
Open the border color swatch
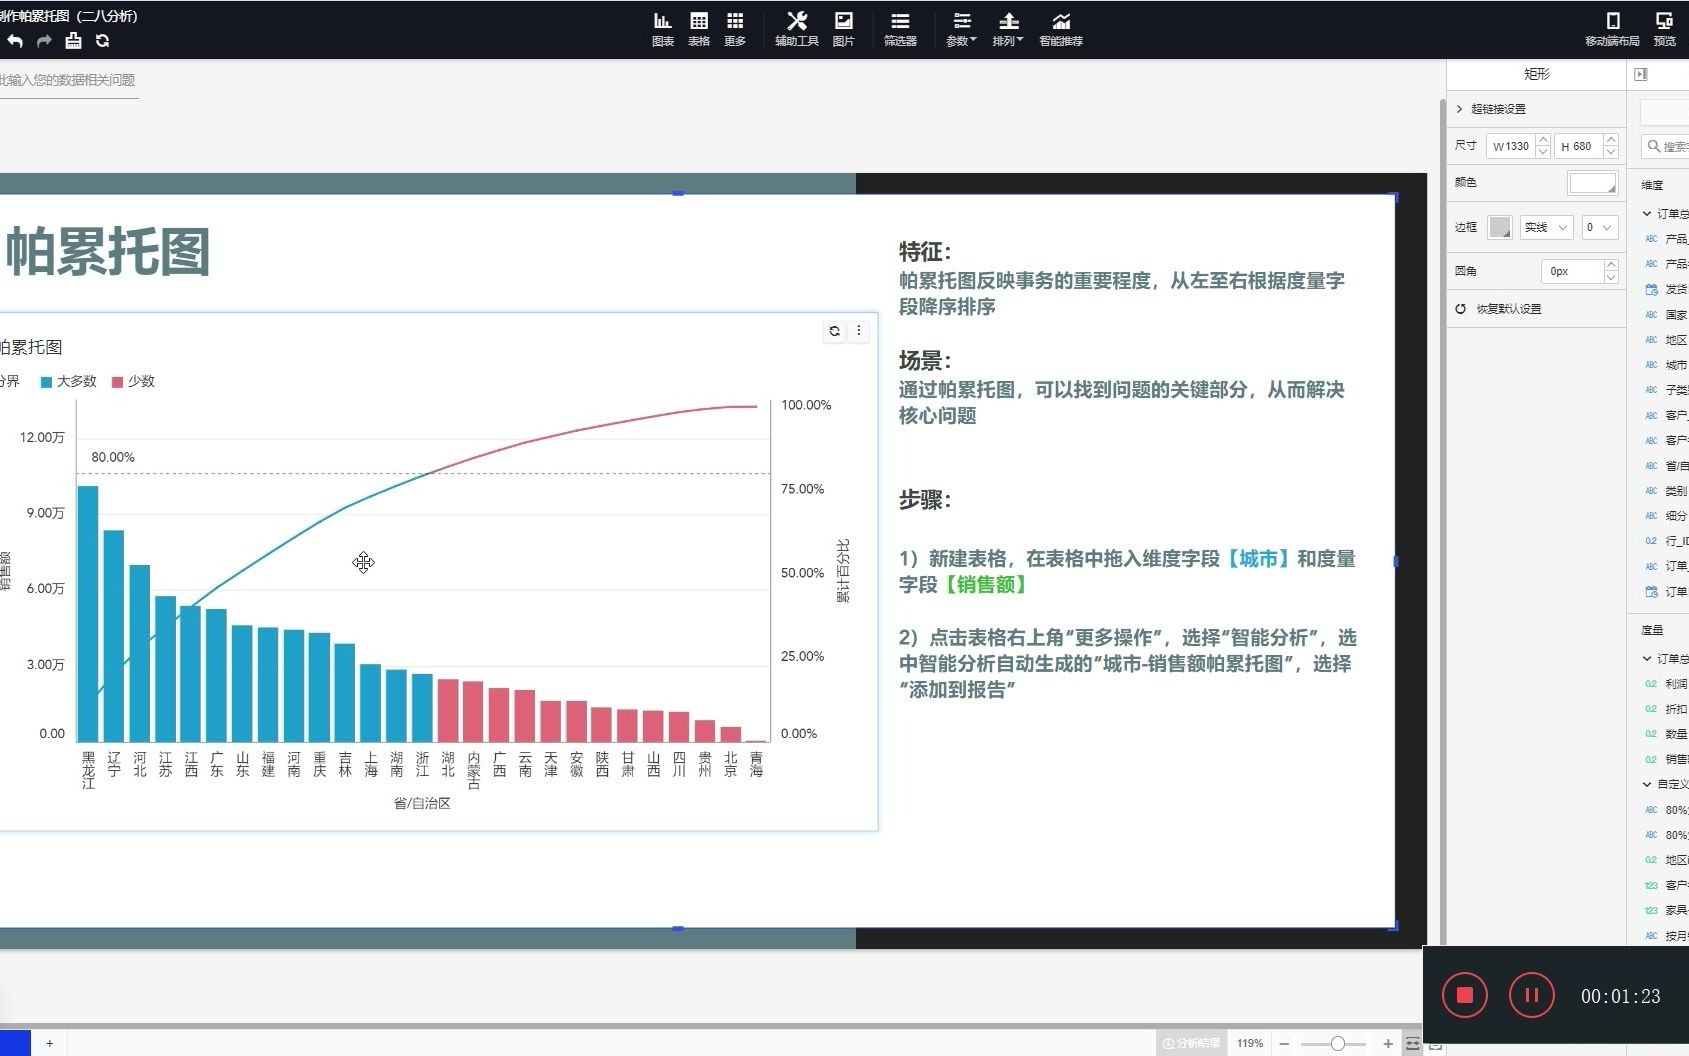pyautogui.click(x=1500, y=227)
